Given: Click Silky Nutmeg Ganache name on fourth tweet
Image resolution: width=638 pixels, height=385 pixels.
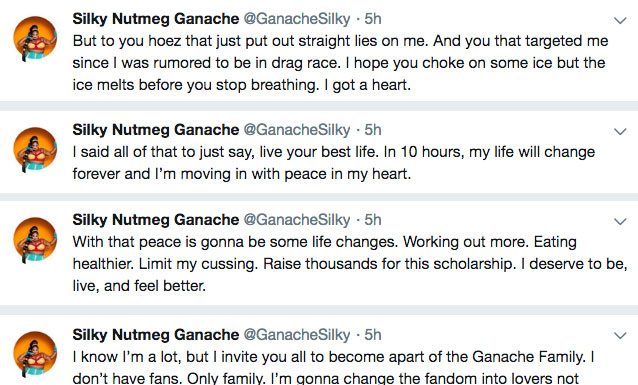Looking at the screenshot, I should pyautogui.click(x=156, y=335).
